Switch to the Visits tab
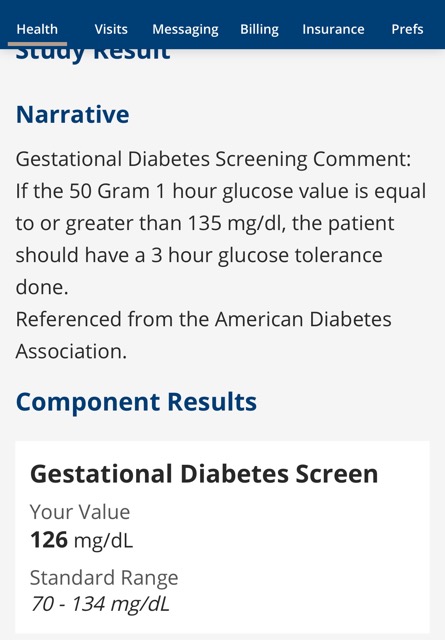 click(x=111, y=29)
